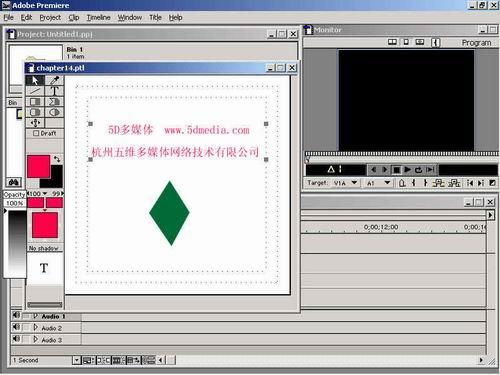Screen dimensions: 500x375
Task: Toggle the lock box for Audio 2
Action: click(x=26, y=328)
